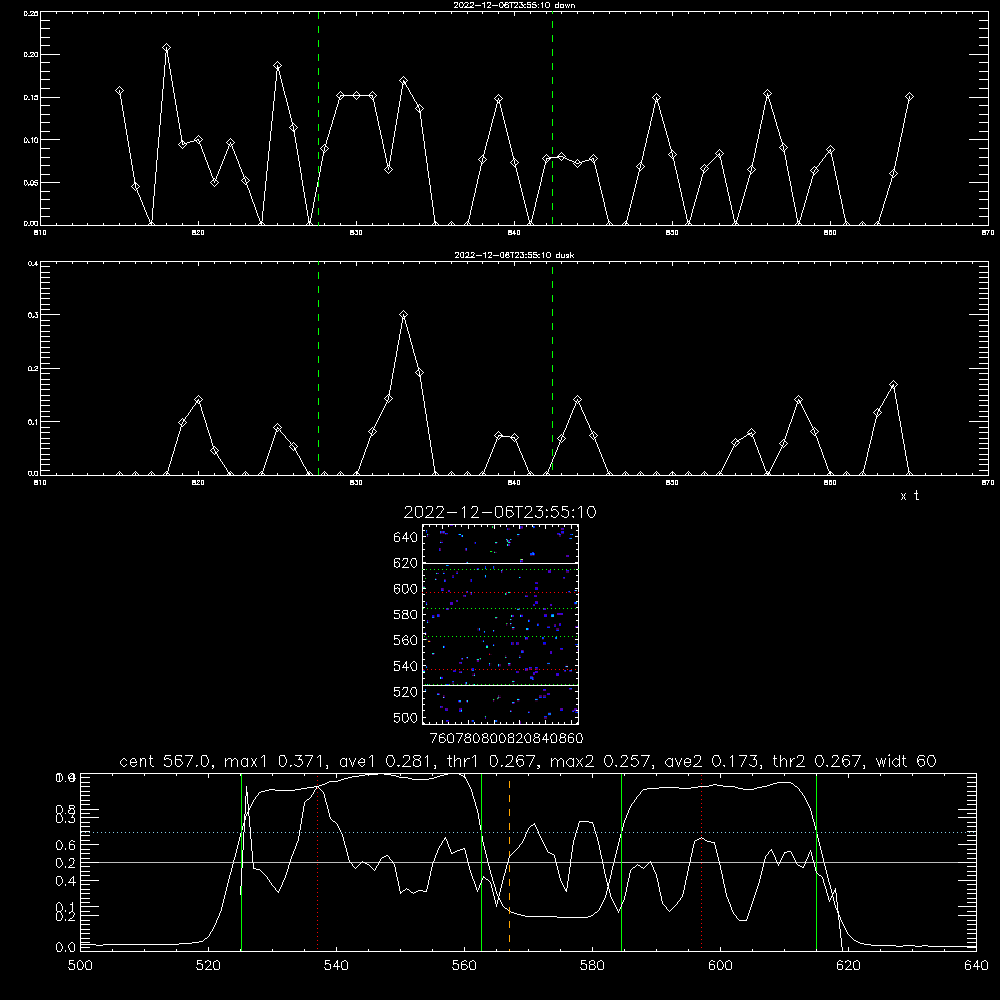Click the dusk plot green dashed line near 828

[318, 368]
